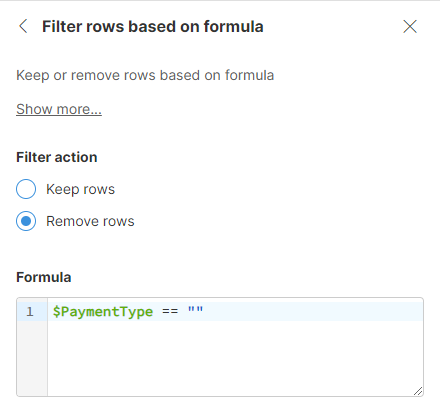Image resolution: width=440 pixels, height=412 pixels.
Task: Go back using the left chevron arrow
Action: (x=23, y=26)
